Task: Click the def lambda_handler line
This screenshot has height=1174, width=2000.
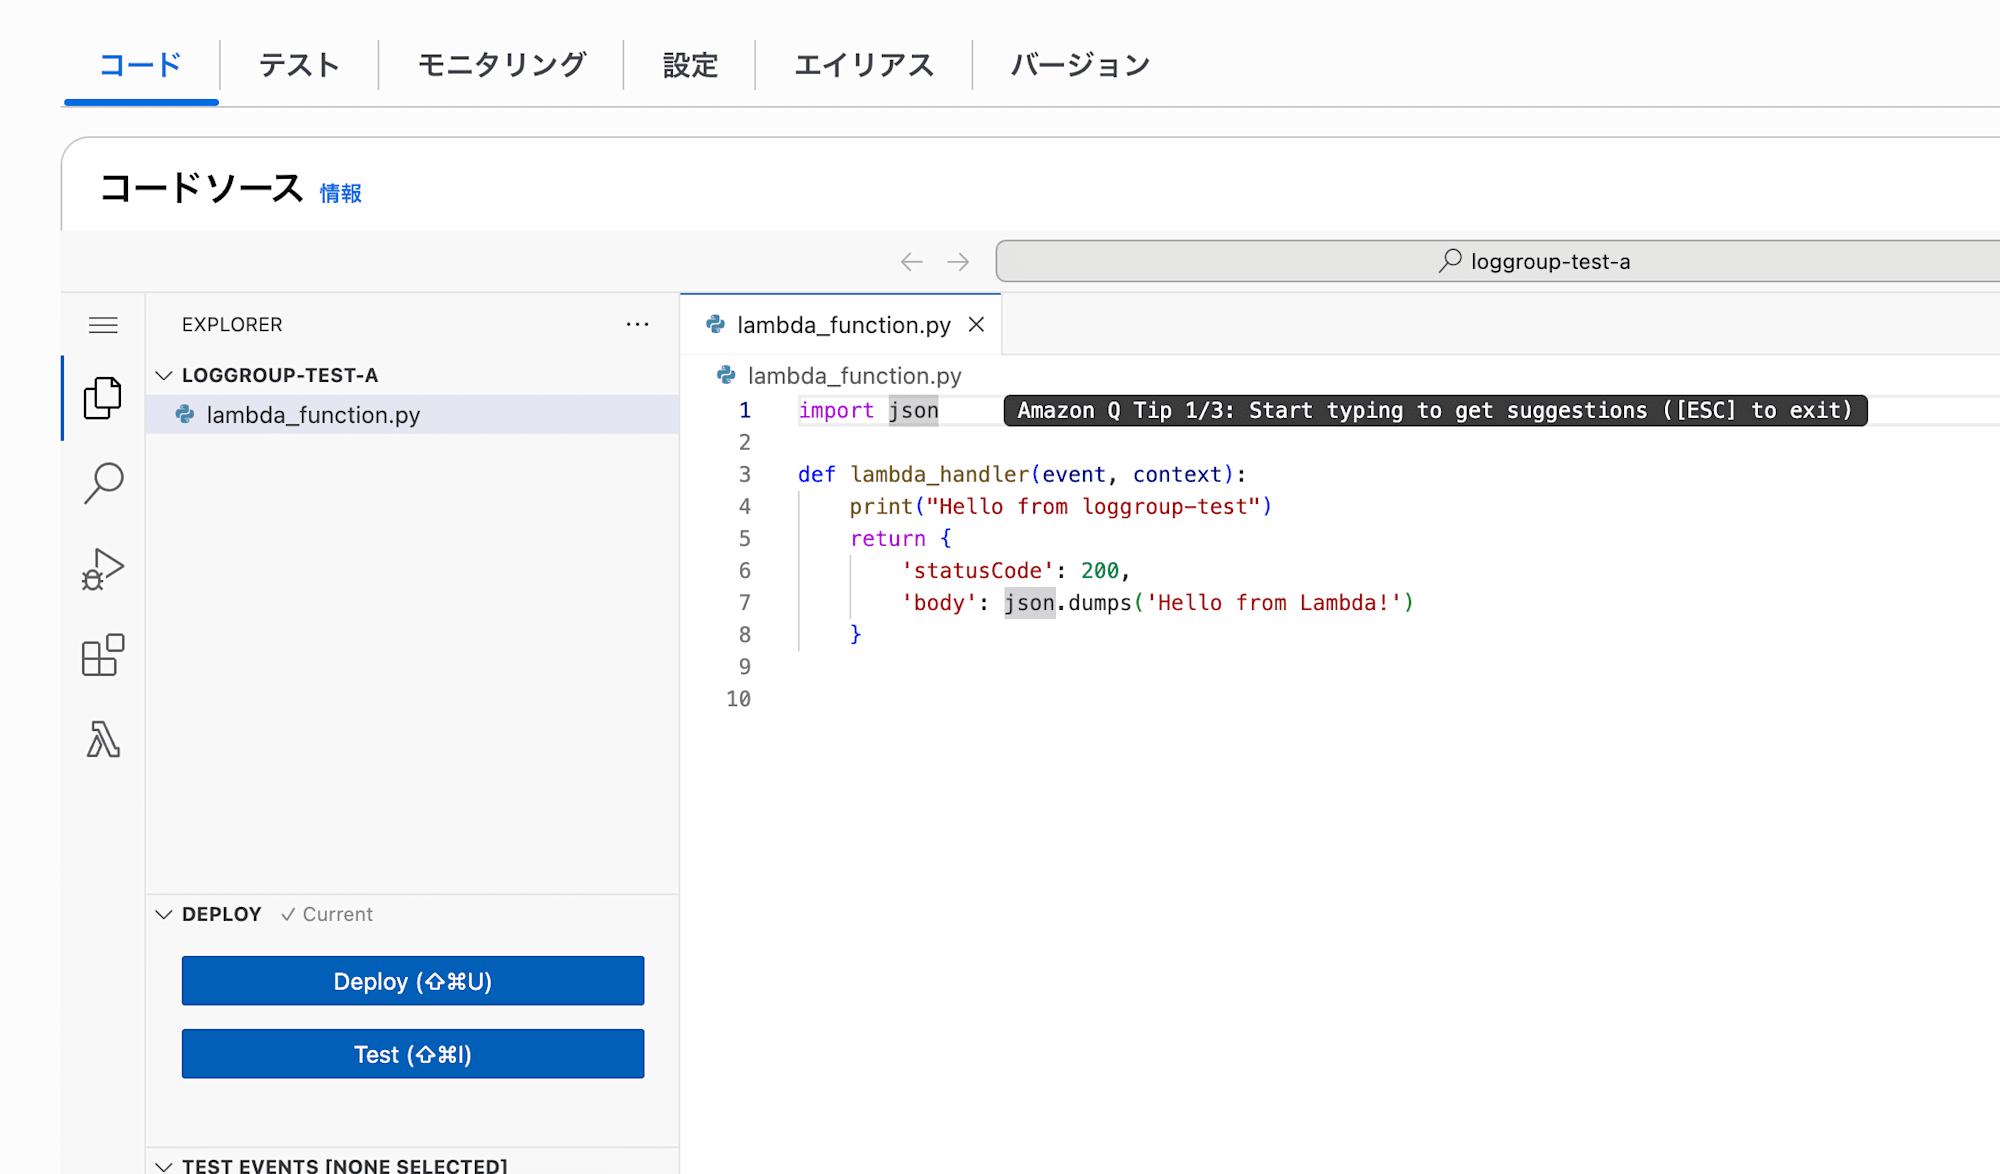Action: [x=1022, y=474]
